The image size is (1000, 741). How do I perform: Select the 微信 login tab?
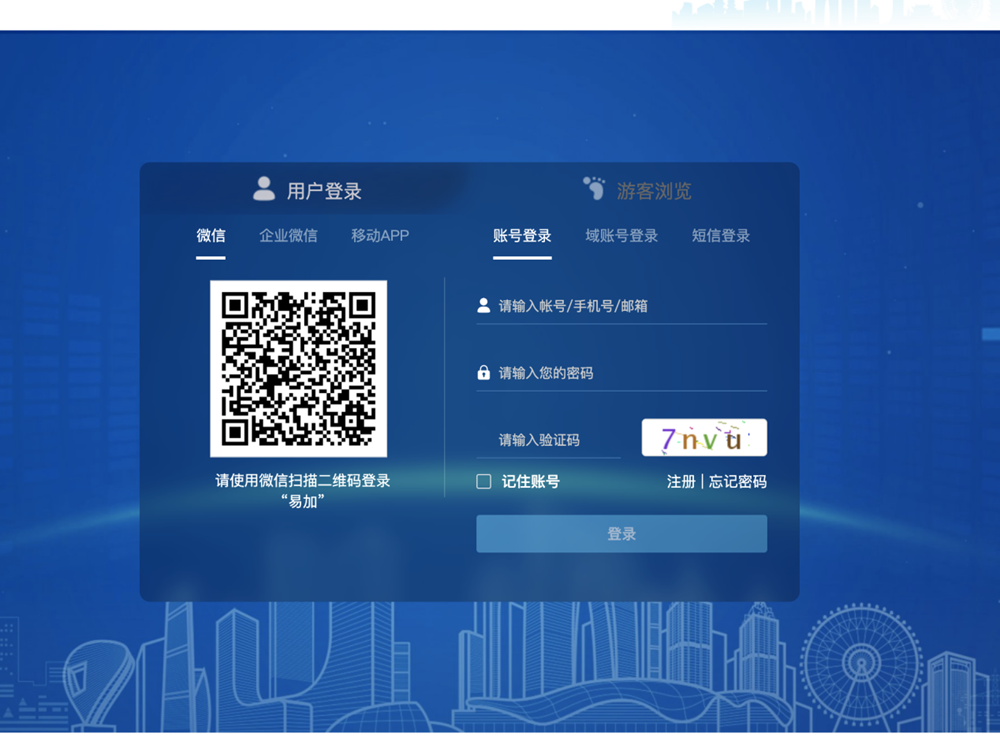click(211, 236)
